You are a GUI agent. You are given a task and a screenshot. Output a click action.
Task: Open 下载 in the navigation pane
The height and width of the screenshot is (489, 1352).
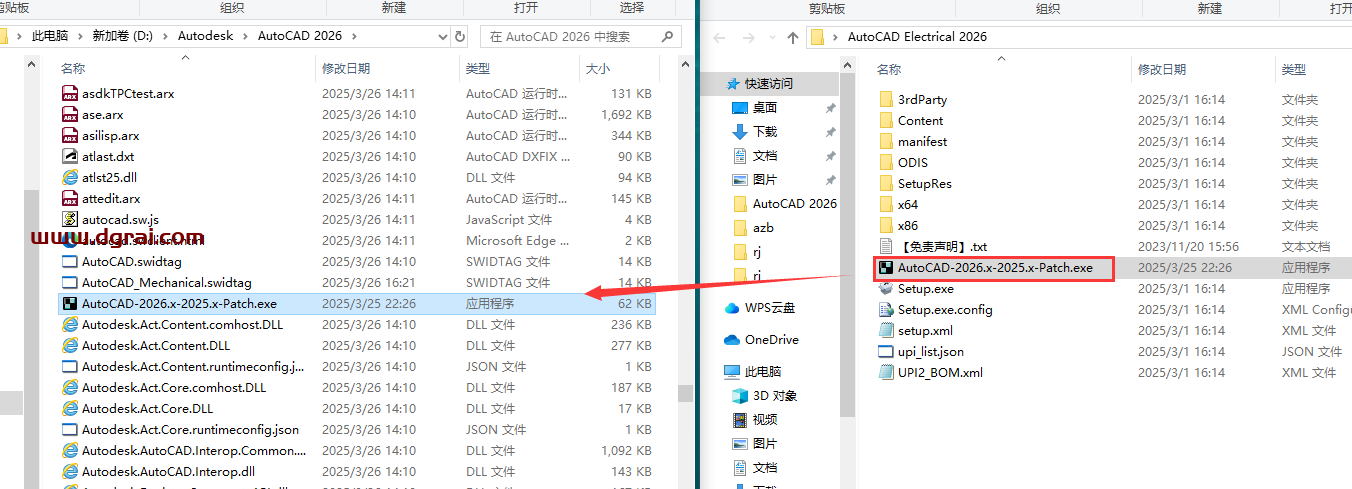pos(765,132)
